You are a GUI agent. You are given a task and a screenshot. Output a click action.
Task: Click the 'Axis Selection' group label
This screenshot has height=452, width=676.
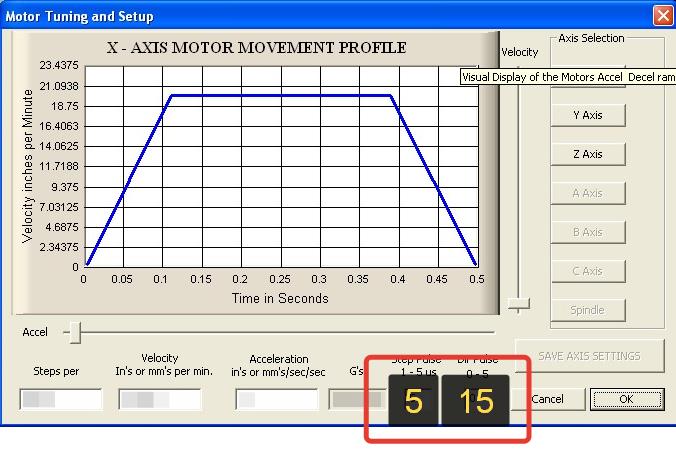(591, 38)
